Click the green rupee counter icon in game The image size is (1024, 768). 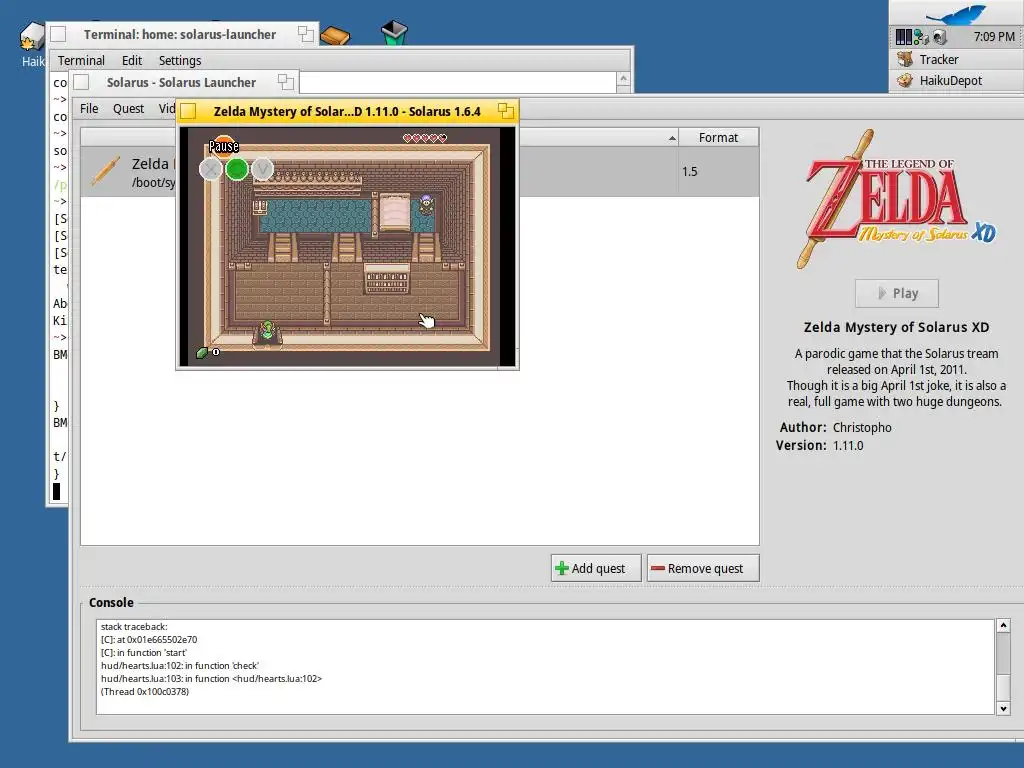(x=202, y=353)
